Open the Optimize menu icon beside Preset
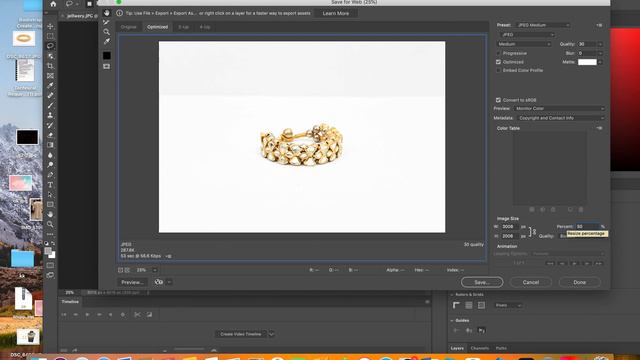 coord(599,25)
